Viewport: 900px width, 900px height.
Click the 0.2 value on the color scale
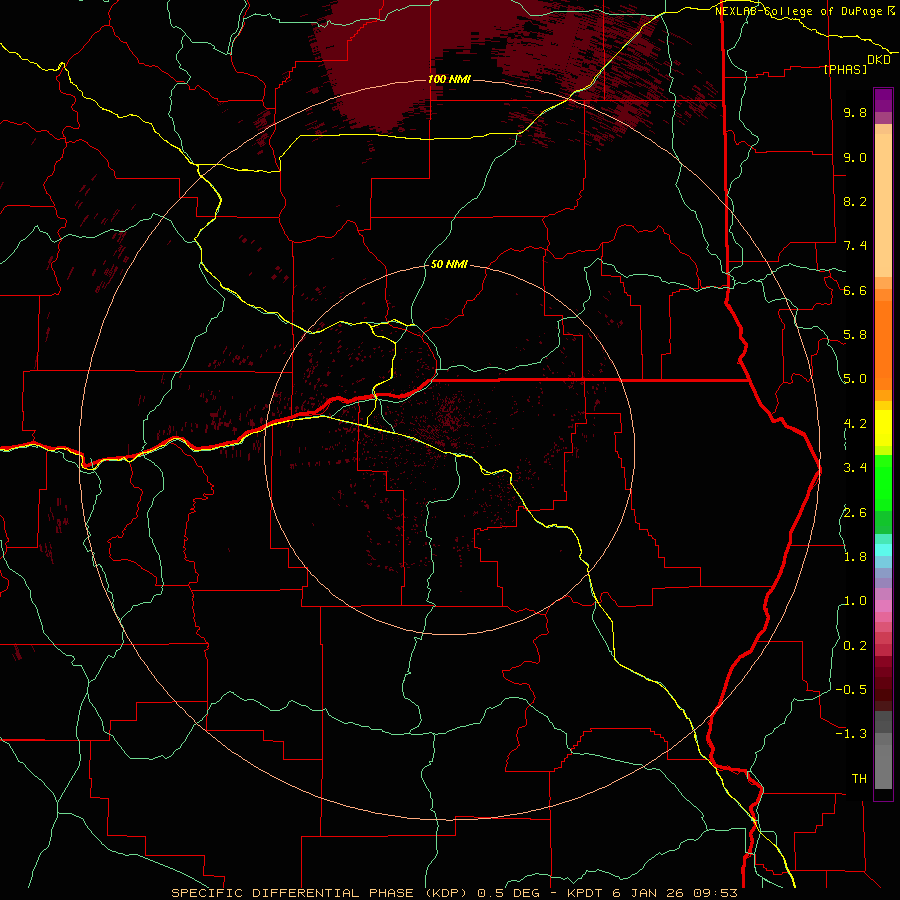coord(855,646)
